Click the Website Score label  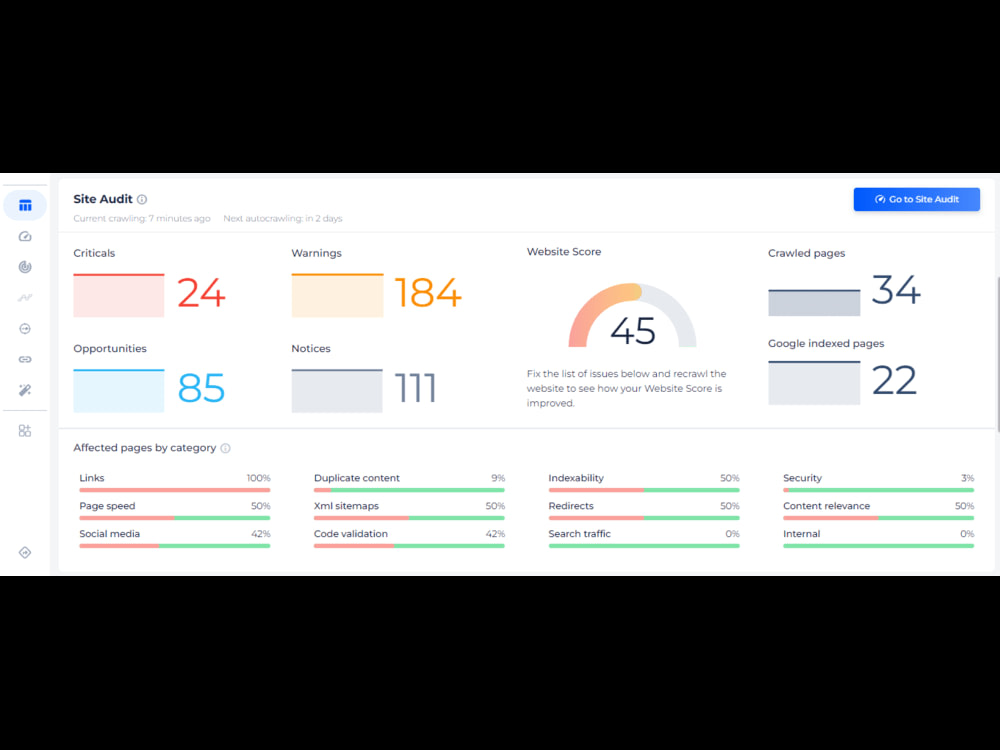click(x=564, y=252)
